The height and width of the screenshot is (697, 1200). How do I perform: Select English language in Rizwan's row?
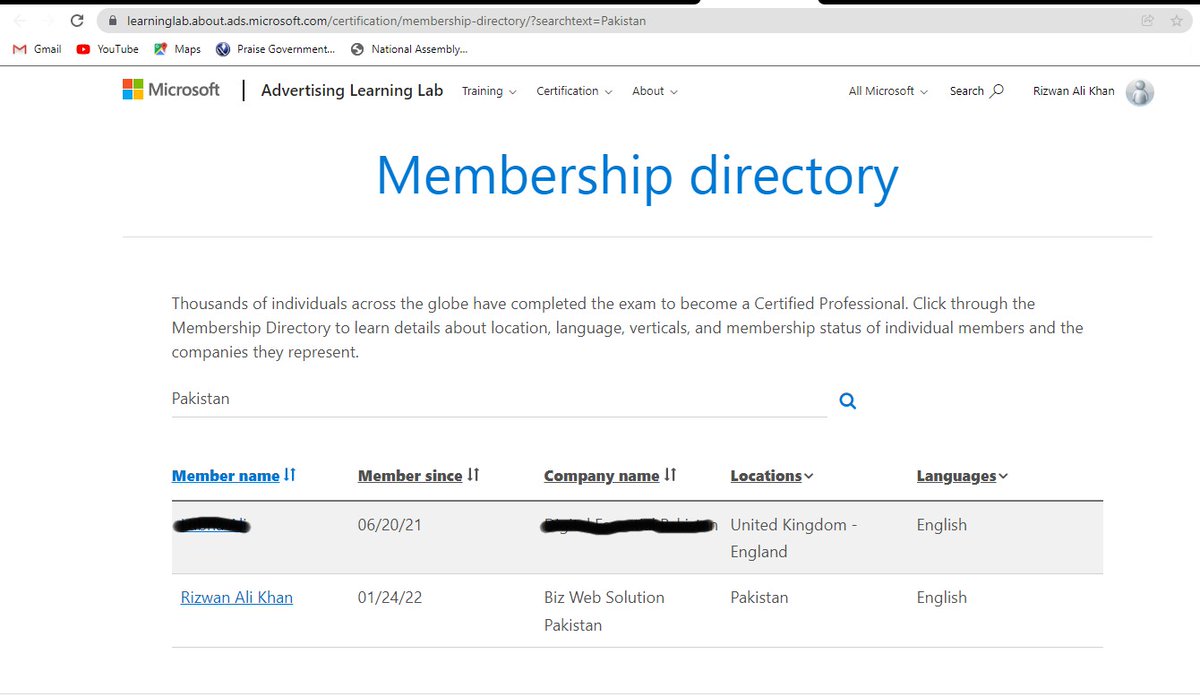tap(942, 597)
